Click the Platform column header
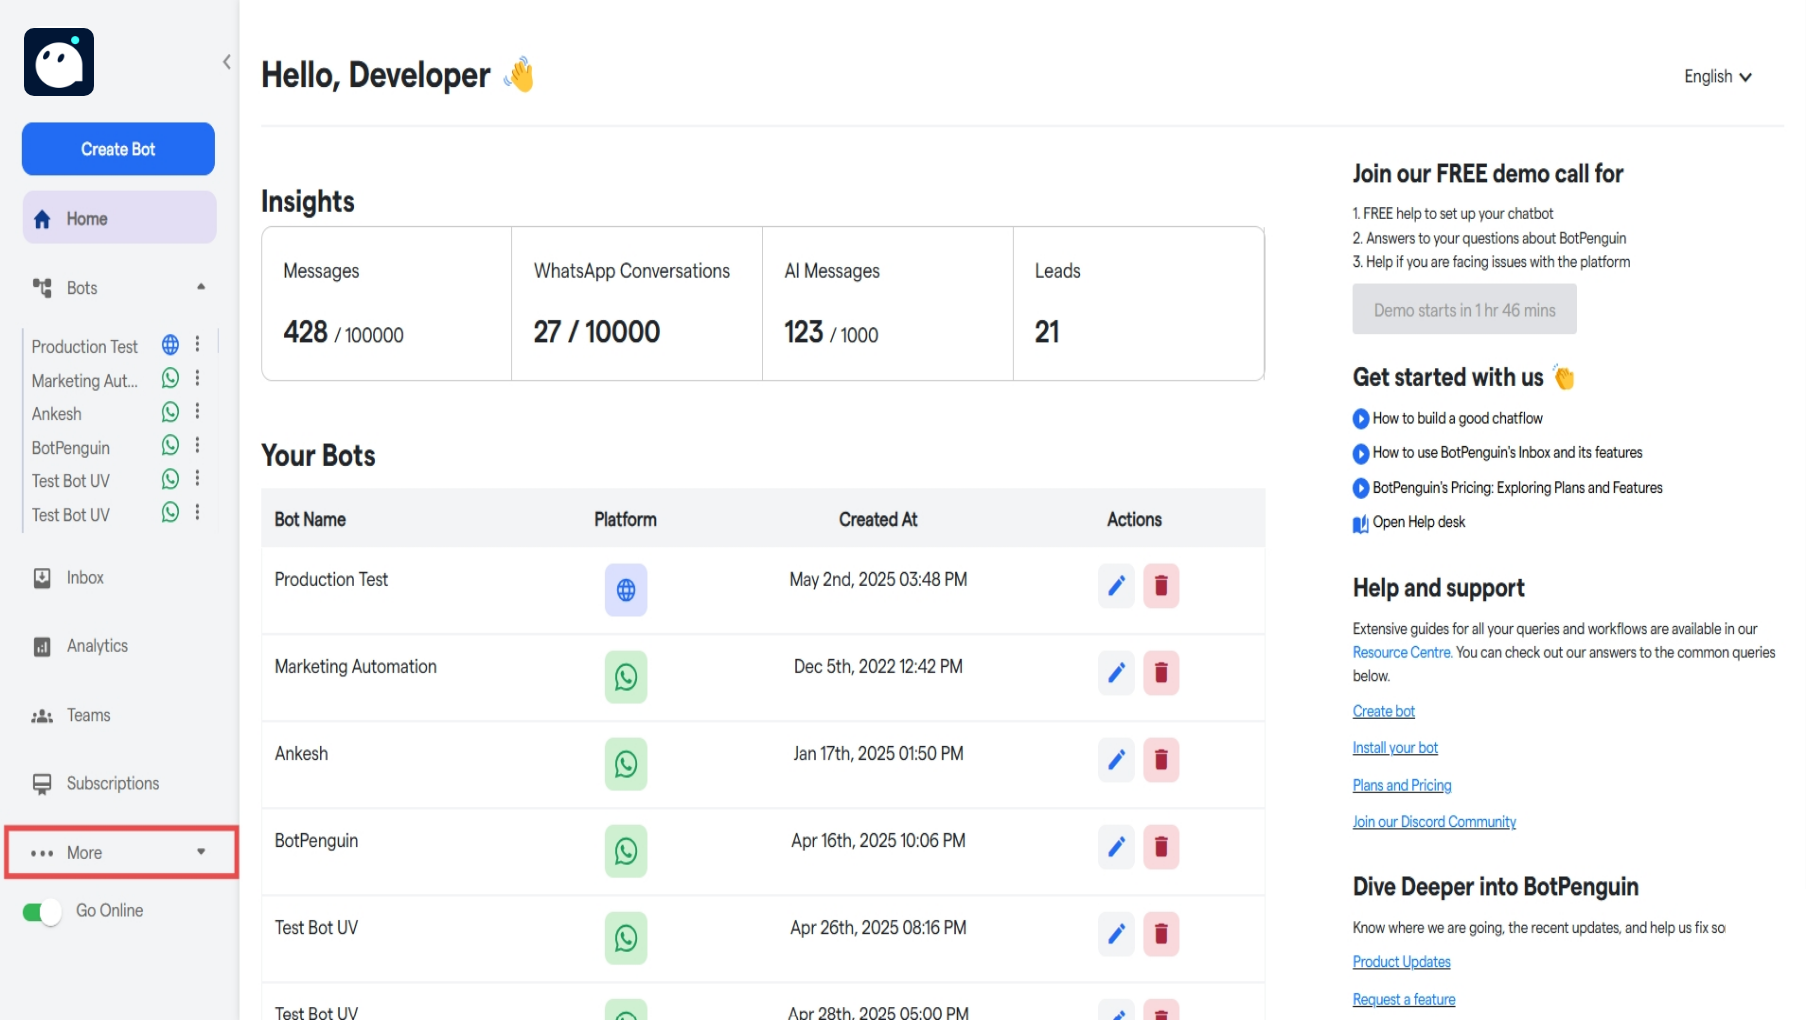The height and width of the screenshot is (1020, 1806). (x=625, y=520)
